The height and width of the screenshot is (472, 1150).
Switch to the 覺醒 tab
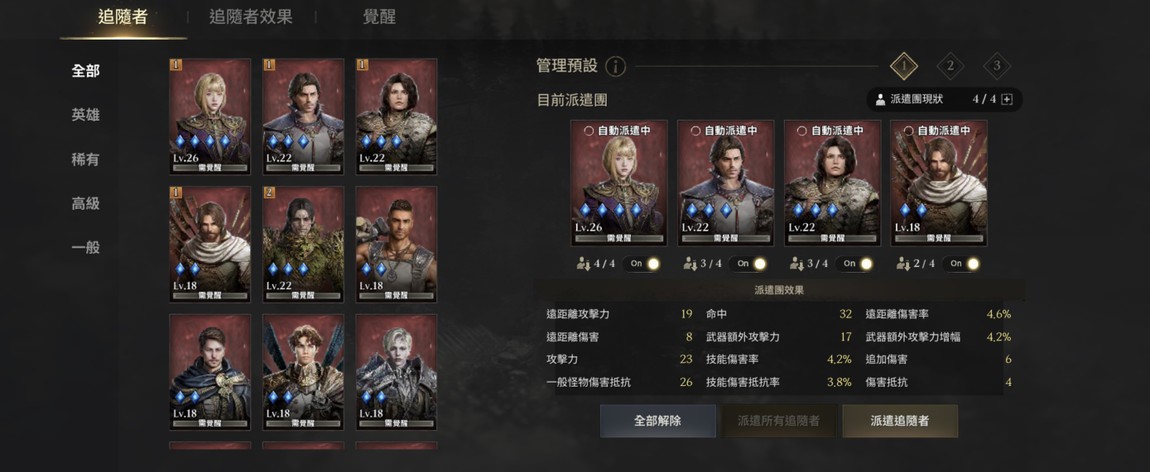pyautogui.click(x=379, y=17)
